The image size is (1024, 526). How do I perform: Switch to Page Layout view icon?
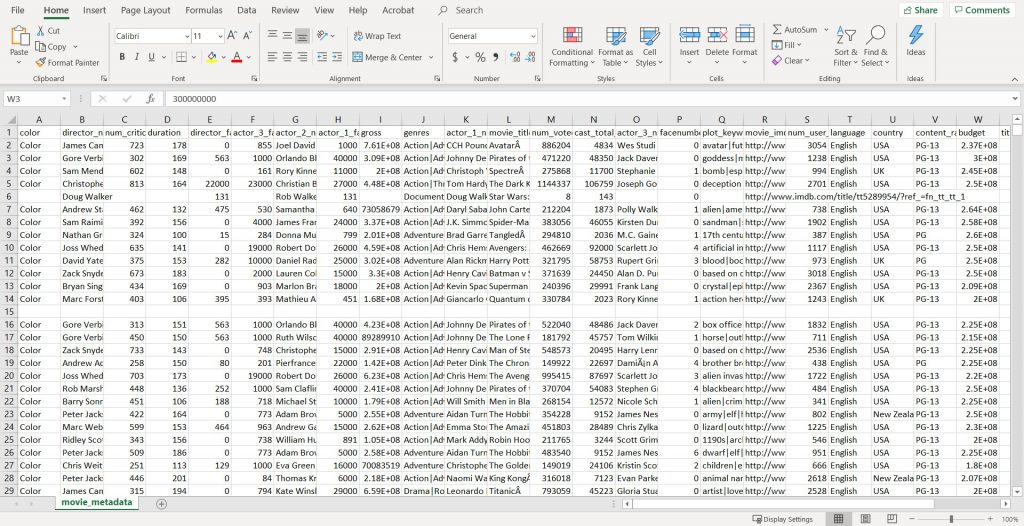(865, 519)
